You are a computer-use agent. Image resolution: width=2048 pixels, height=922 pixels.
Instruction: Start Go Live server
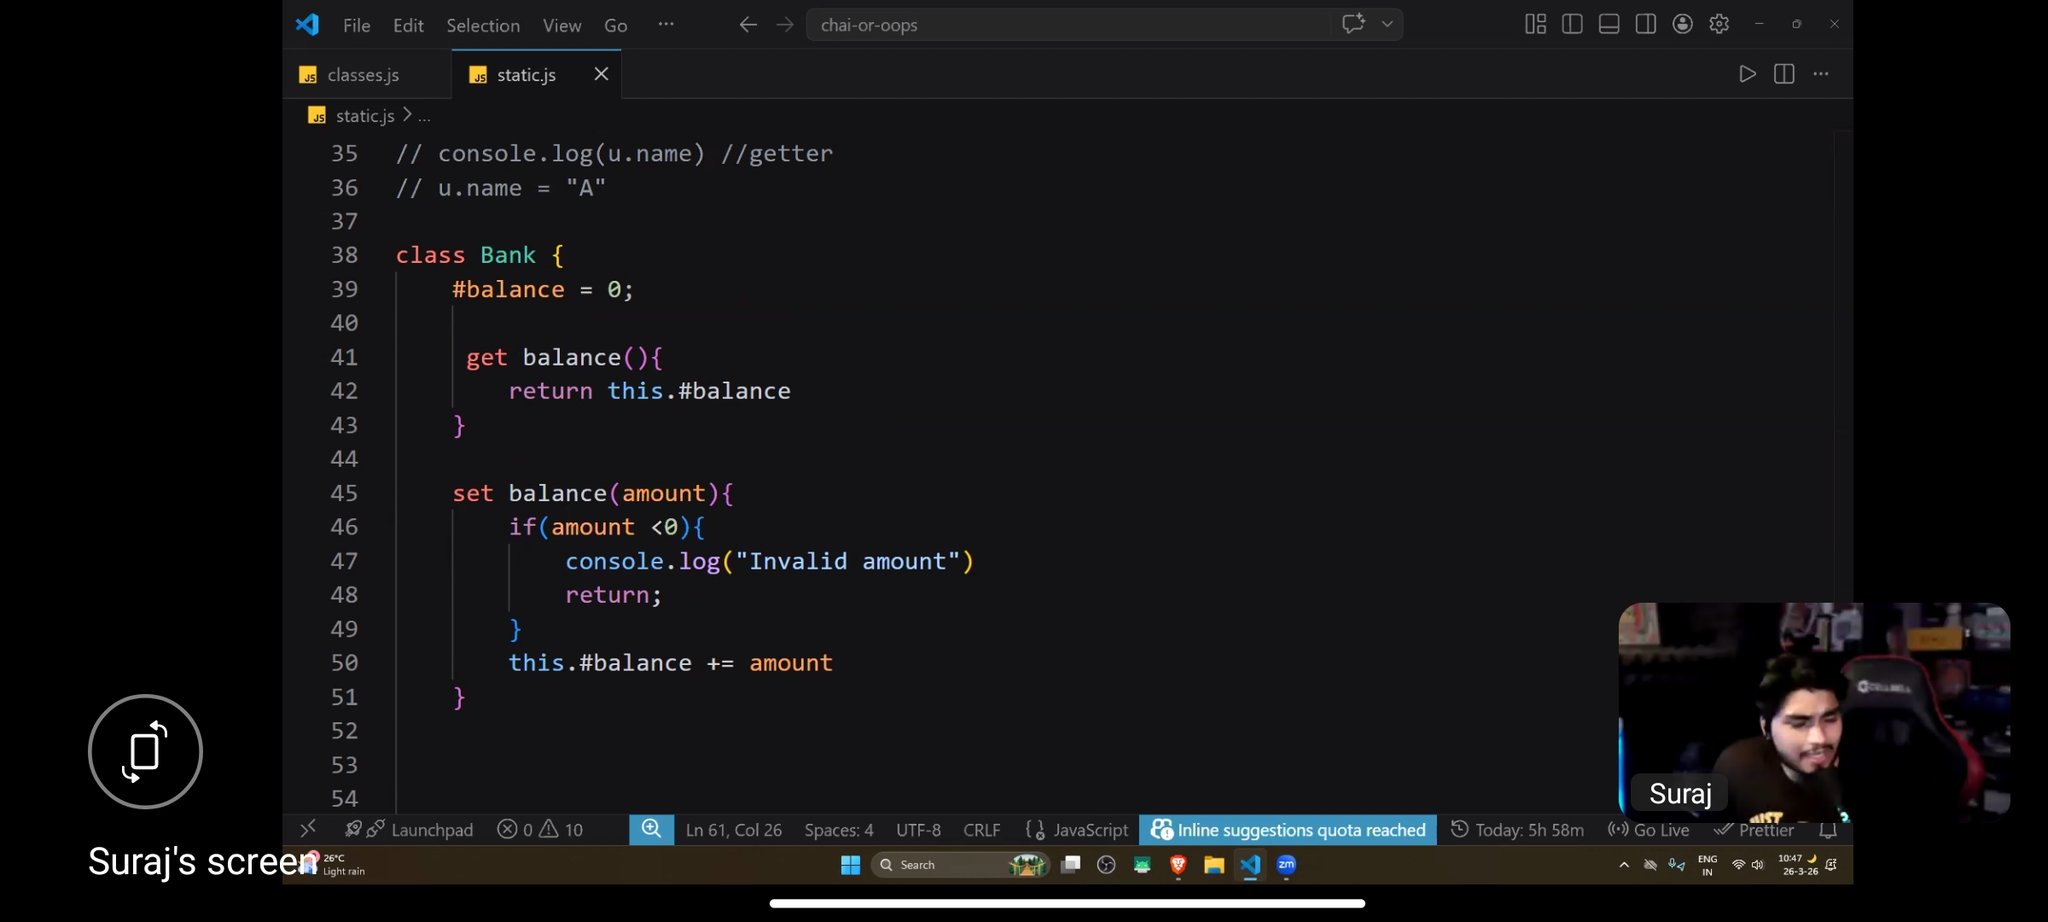pos(1649,830)
